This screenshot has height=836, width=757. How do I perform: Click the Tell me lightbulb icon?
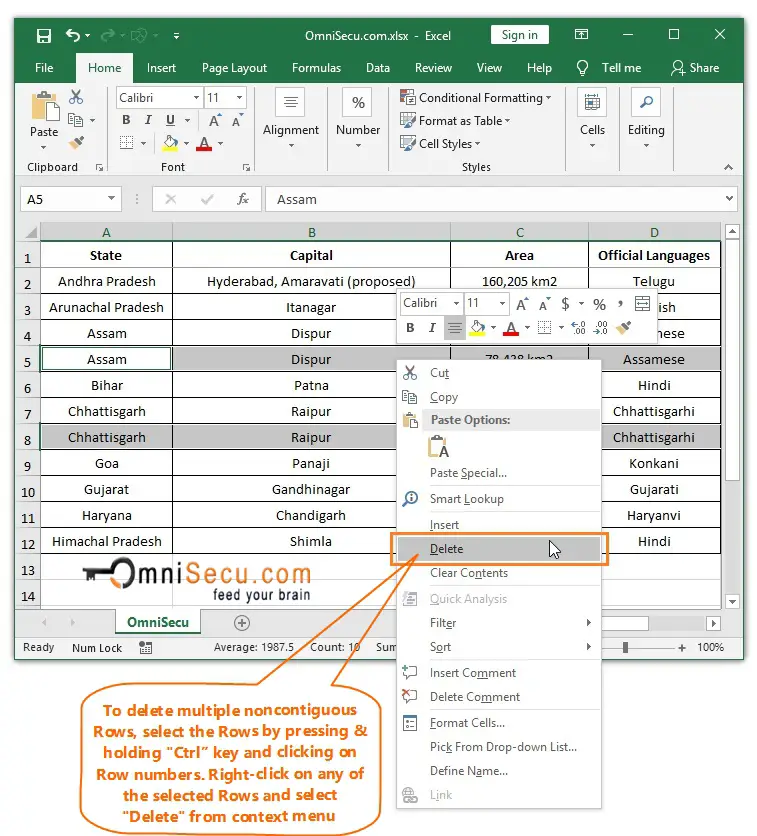tap(582, 68)
